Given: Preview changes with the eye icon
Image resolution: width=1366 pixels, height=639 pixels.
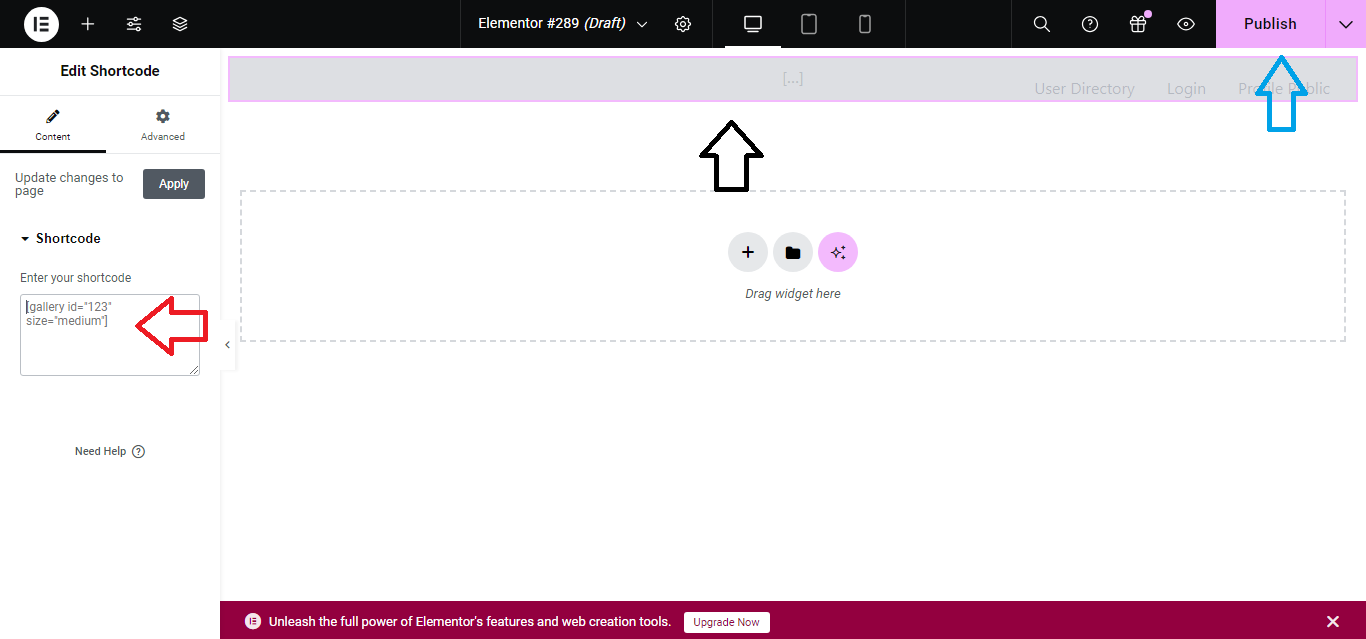Looking at the screenshot, I should pos(1186,24).
